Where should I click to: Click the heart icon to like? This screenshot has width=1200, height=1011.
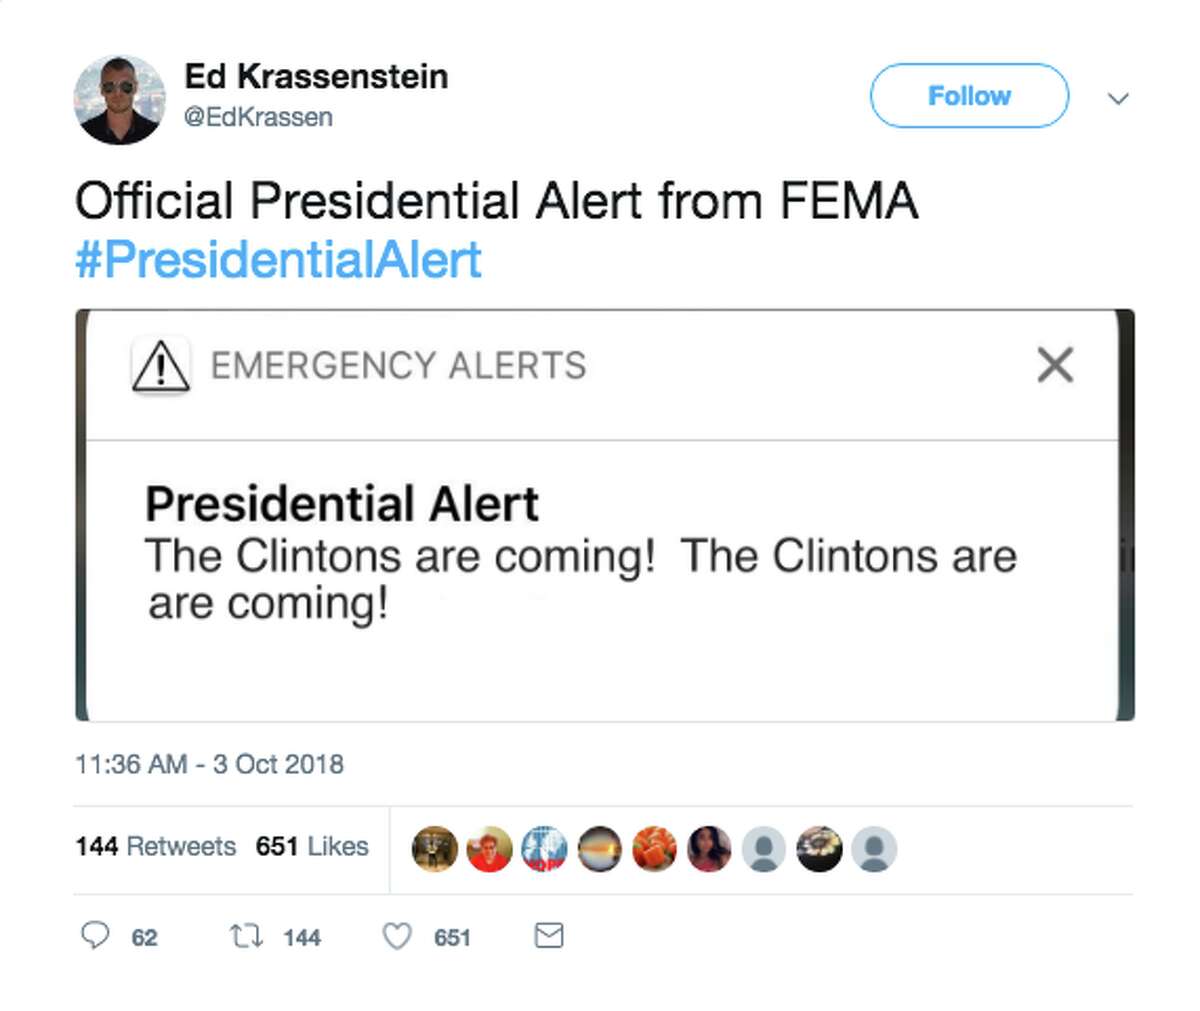coord(398,936)
